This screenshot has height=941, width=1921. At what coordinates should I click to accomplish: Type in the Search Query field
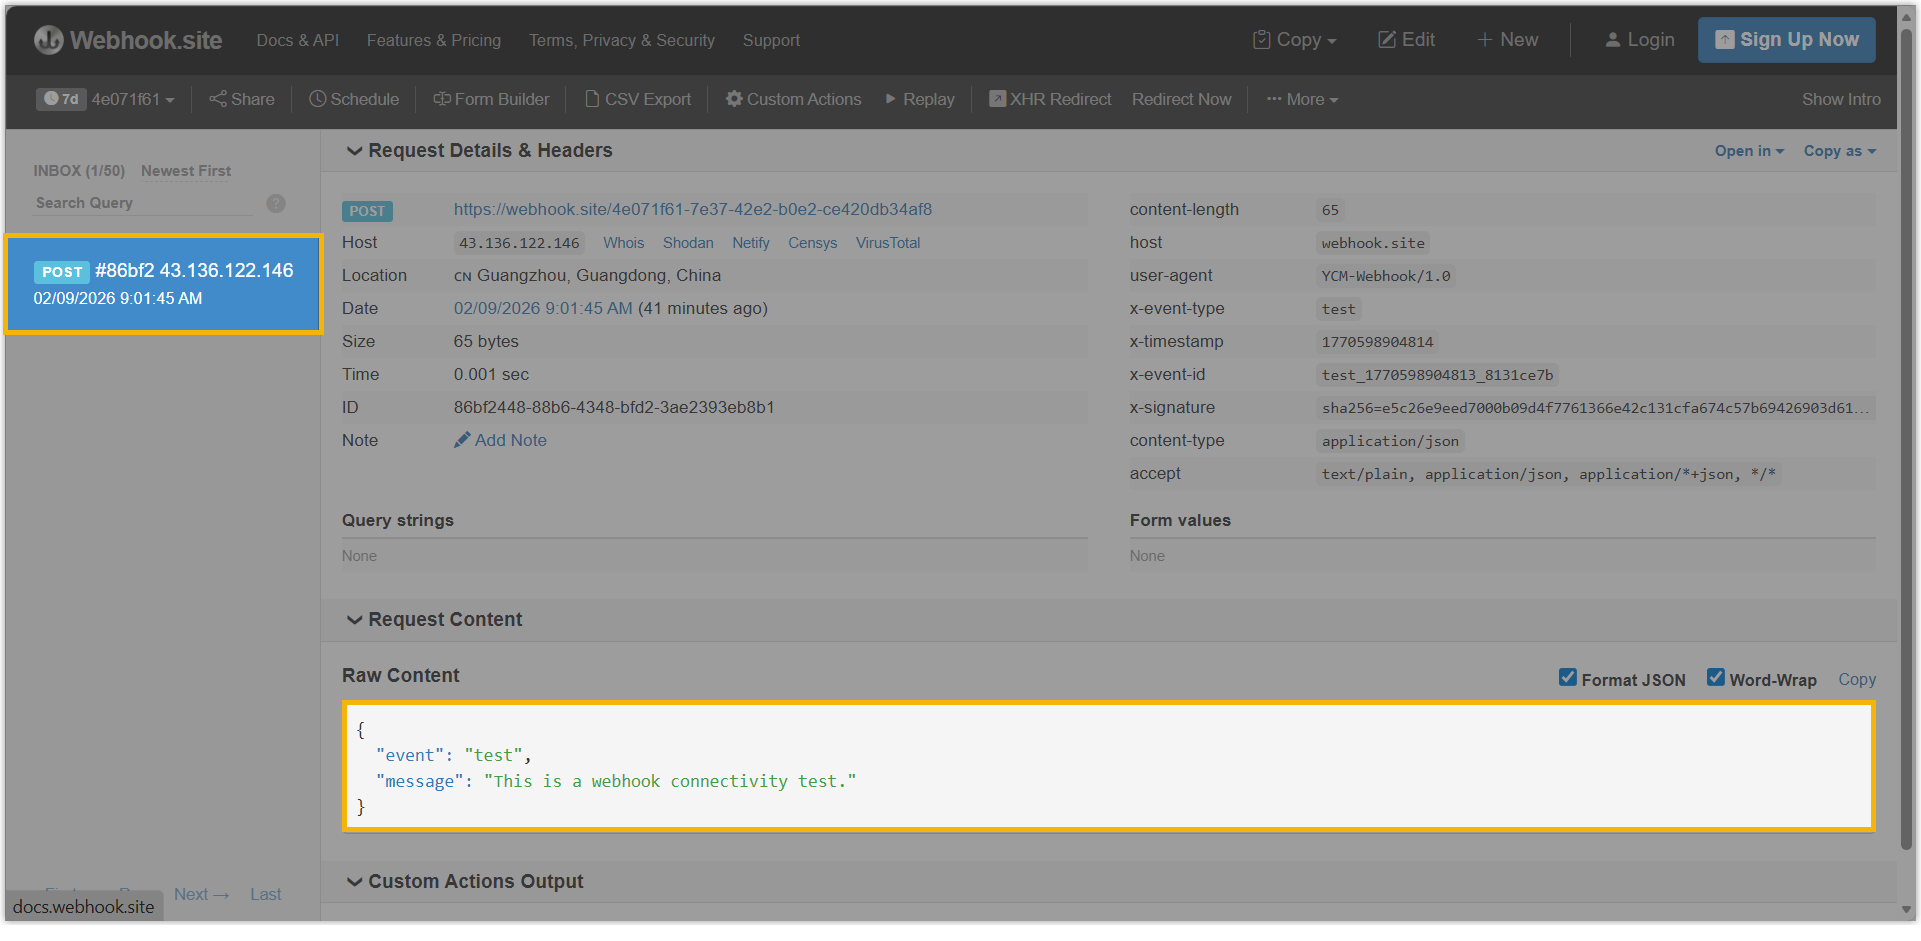(144, 203)
